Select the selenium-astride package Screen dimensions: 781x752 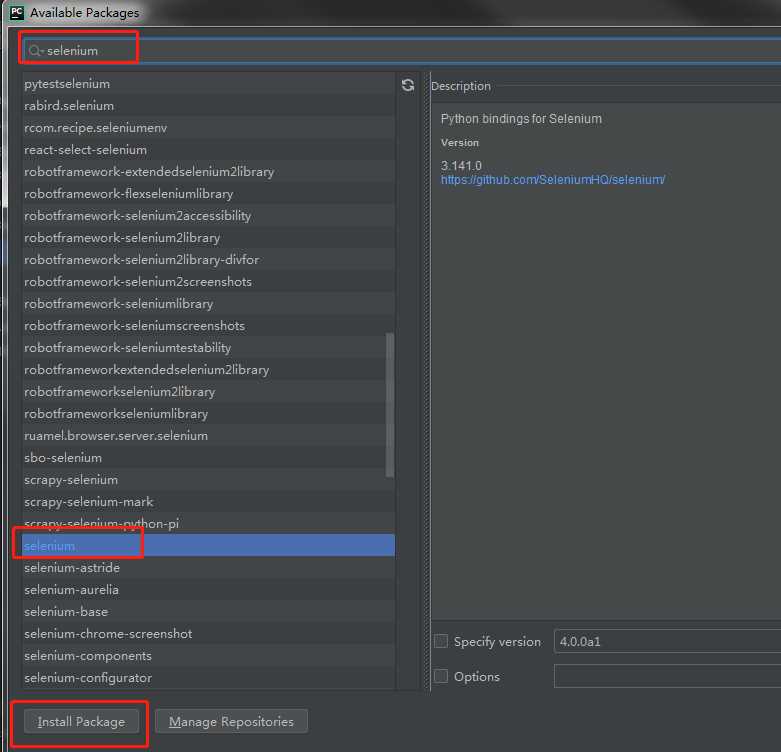click(209, 568)
